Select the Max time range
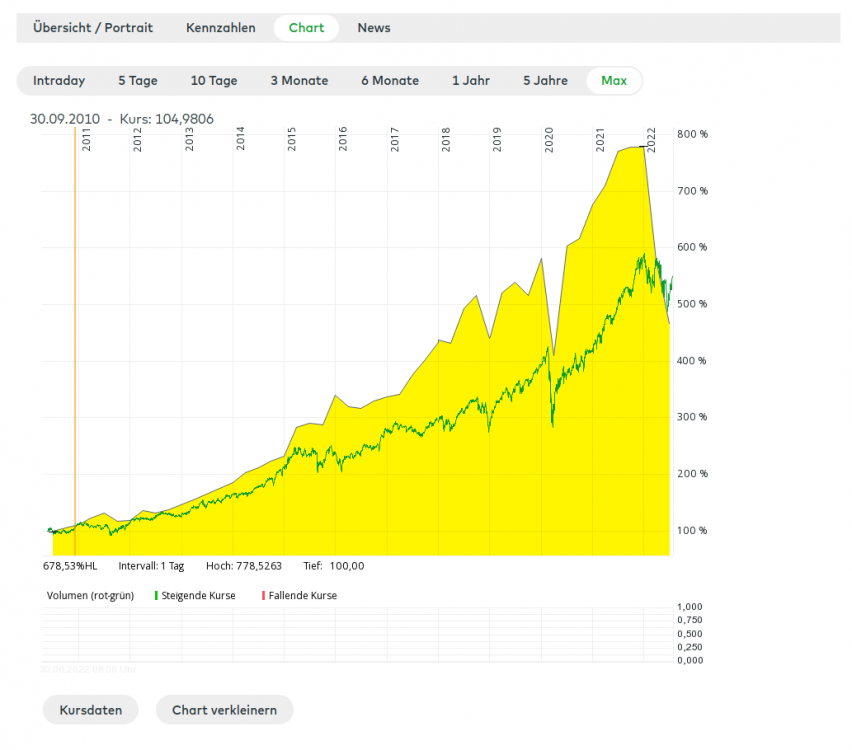Image resolution: width=852 pixels, height=750 pixels. pos(614,81)
